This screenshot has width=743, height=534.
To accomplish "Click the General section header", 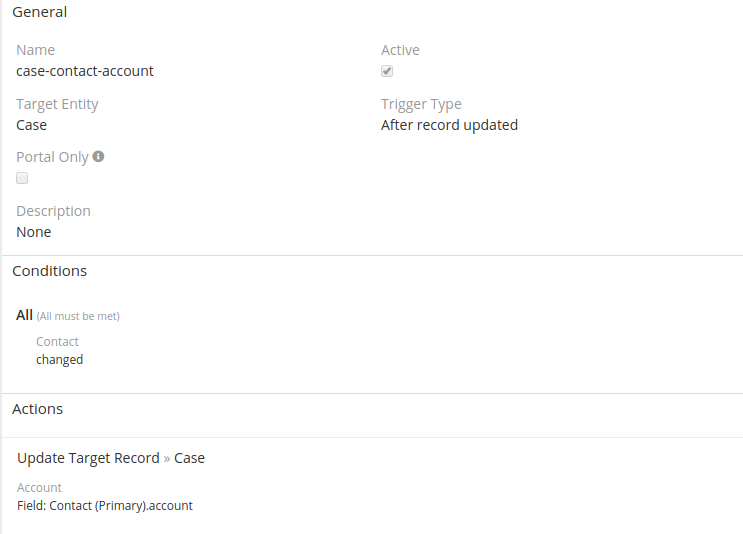I will 40,13.
